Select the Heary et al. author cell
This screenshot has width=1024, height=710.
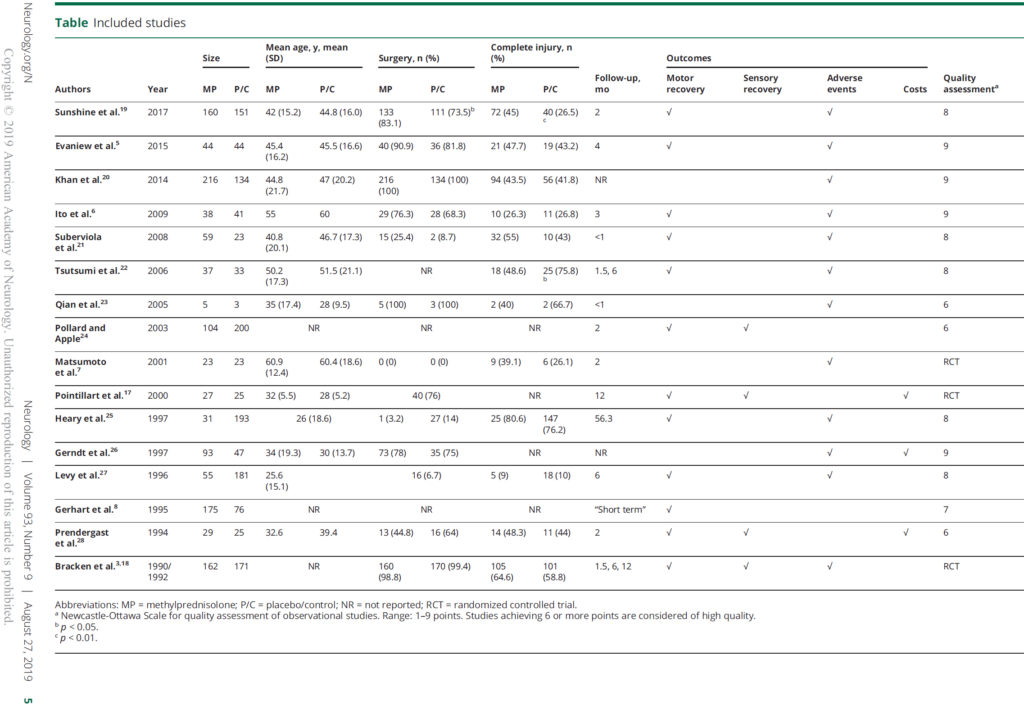coord(84,418)
